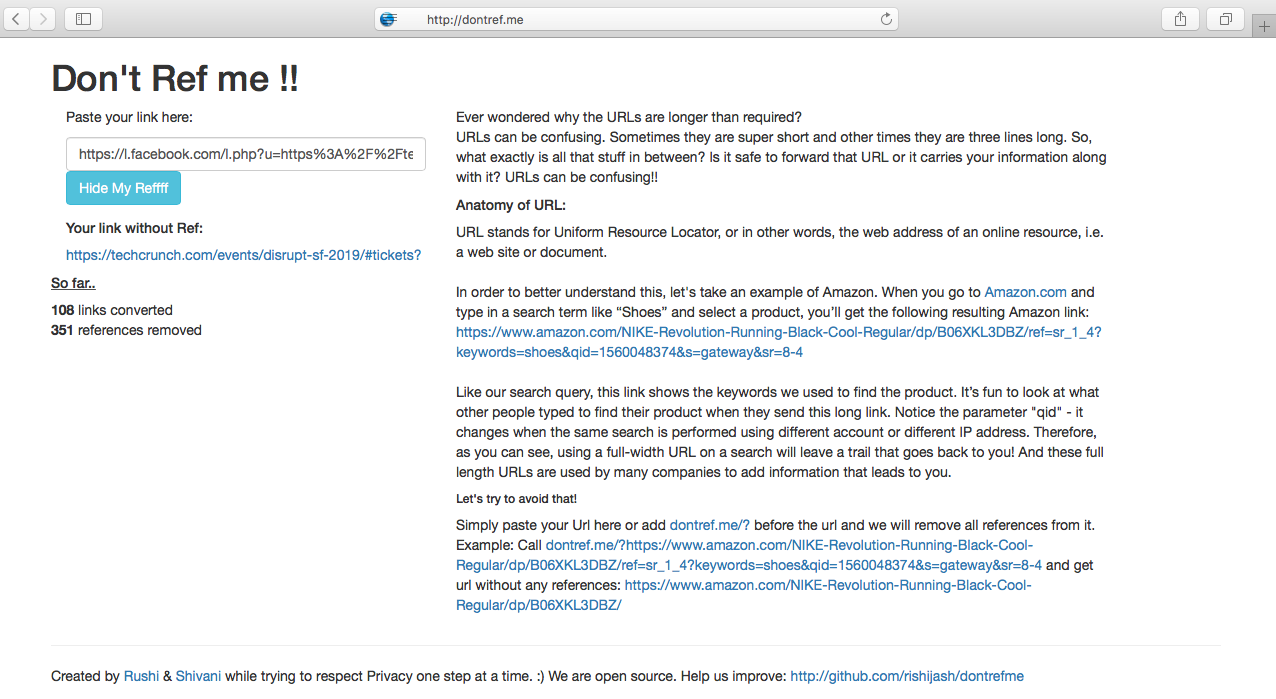The image size is (1276, 699).
Task: Click the site favicon in address bar
Action: tap(389, 19)
